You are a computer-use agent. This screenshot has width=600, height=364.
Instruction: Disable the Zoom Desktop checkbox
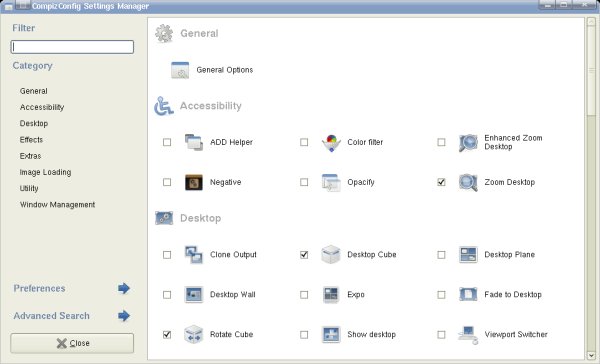441,182
